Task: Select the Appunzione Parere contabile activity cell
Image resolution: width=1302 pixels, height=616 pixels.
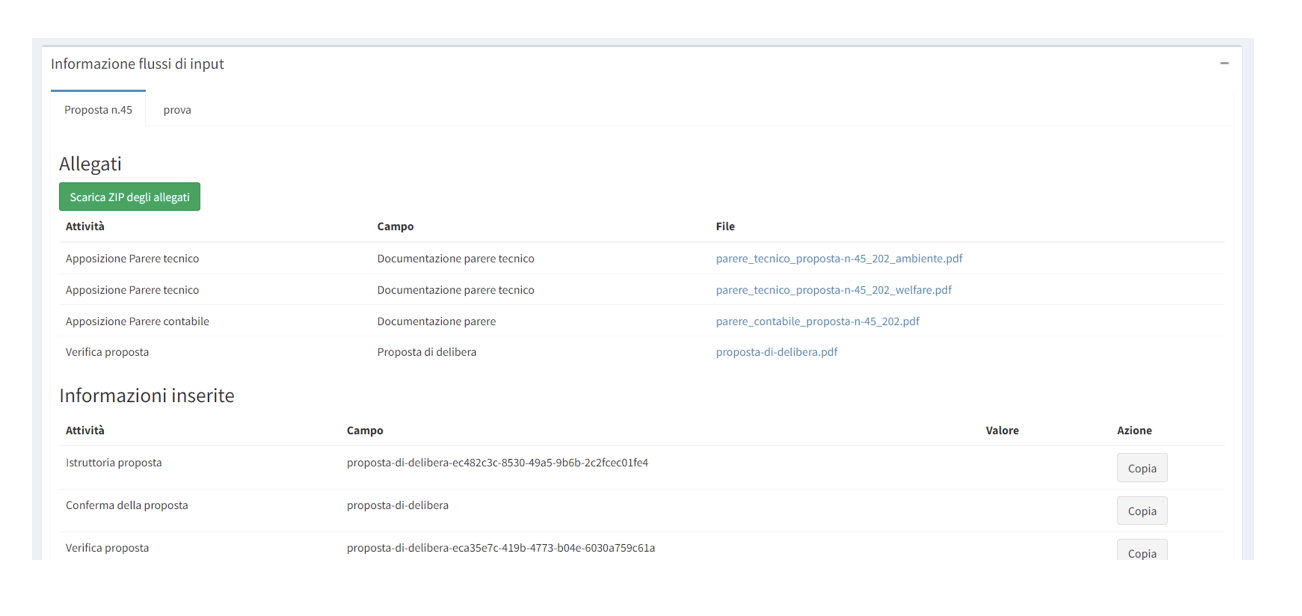Action: click(x=137, y=322)
